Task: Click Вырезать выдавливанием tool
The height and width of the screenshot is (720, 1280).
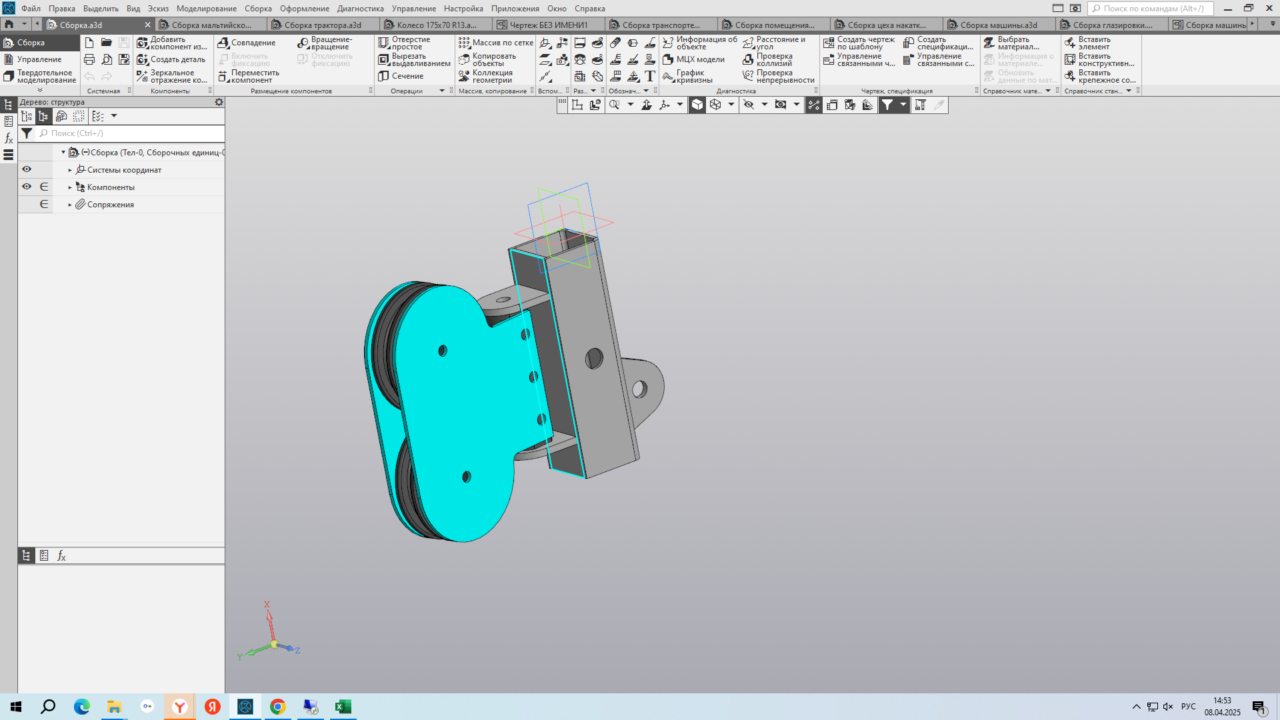Action: (x=414, y=60)
